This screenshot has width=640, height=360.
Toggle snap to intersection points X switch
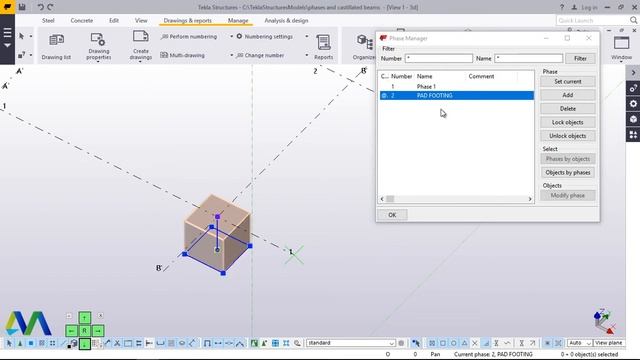coord(475,343)
